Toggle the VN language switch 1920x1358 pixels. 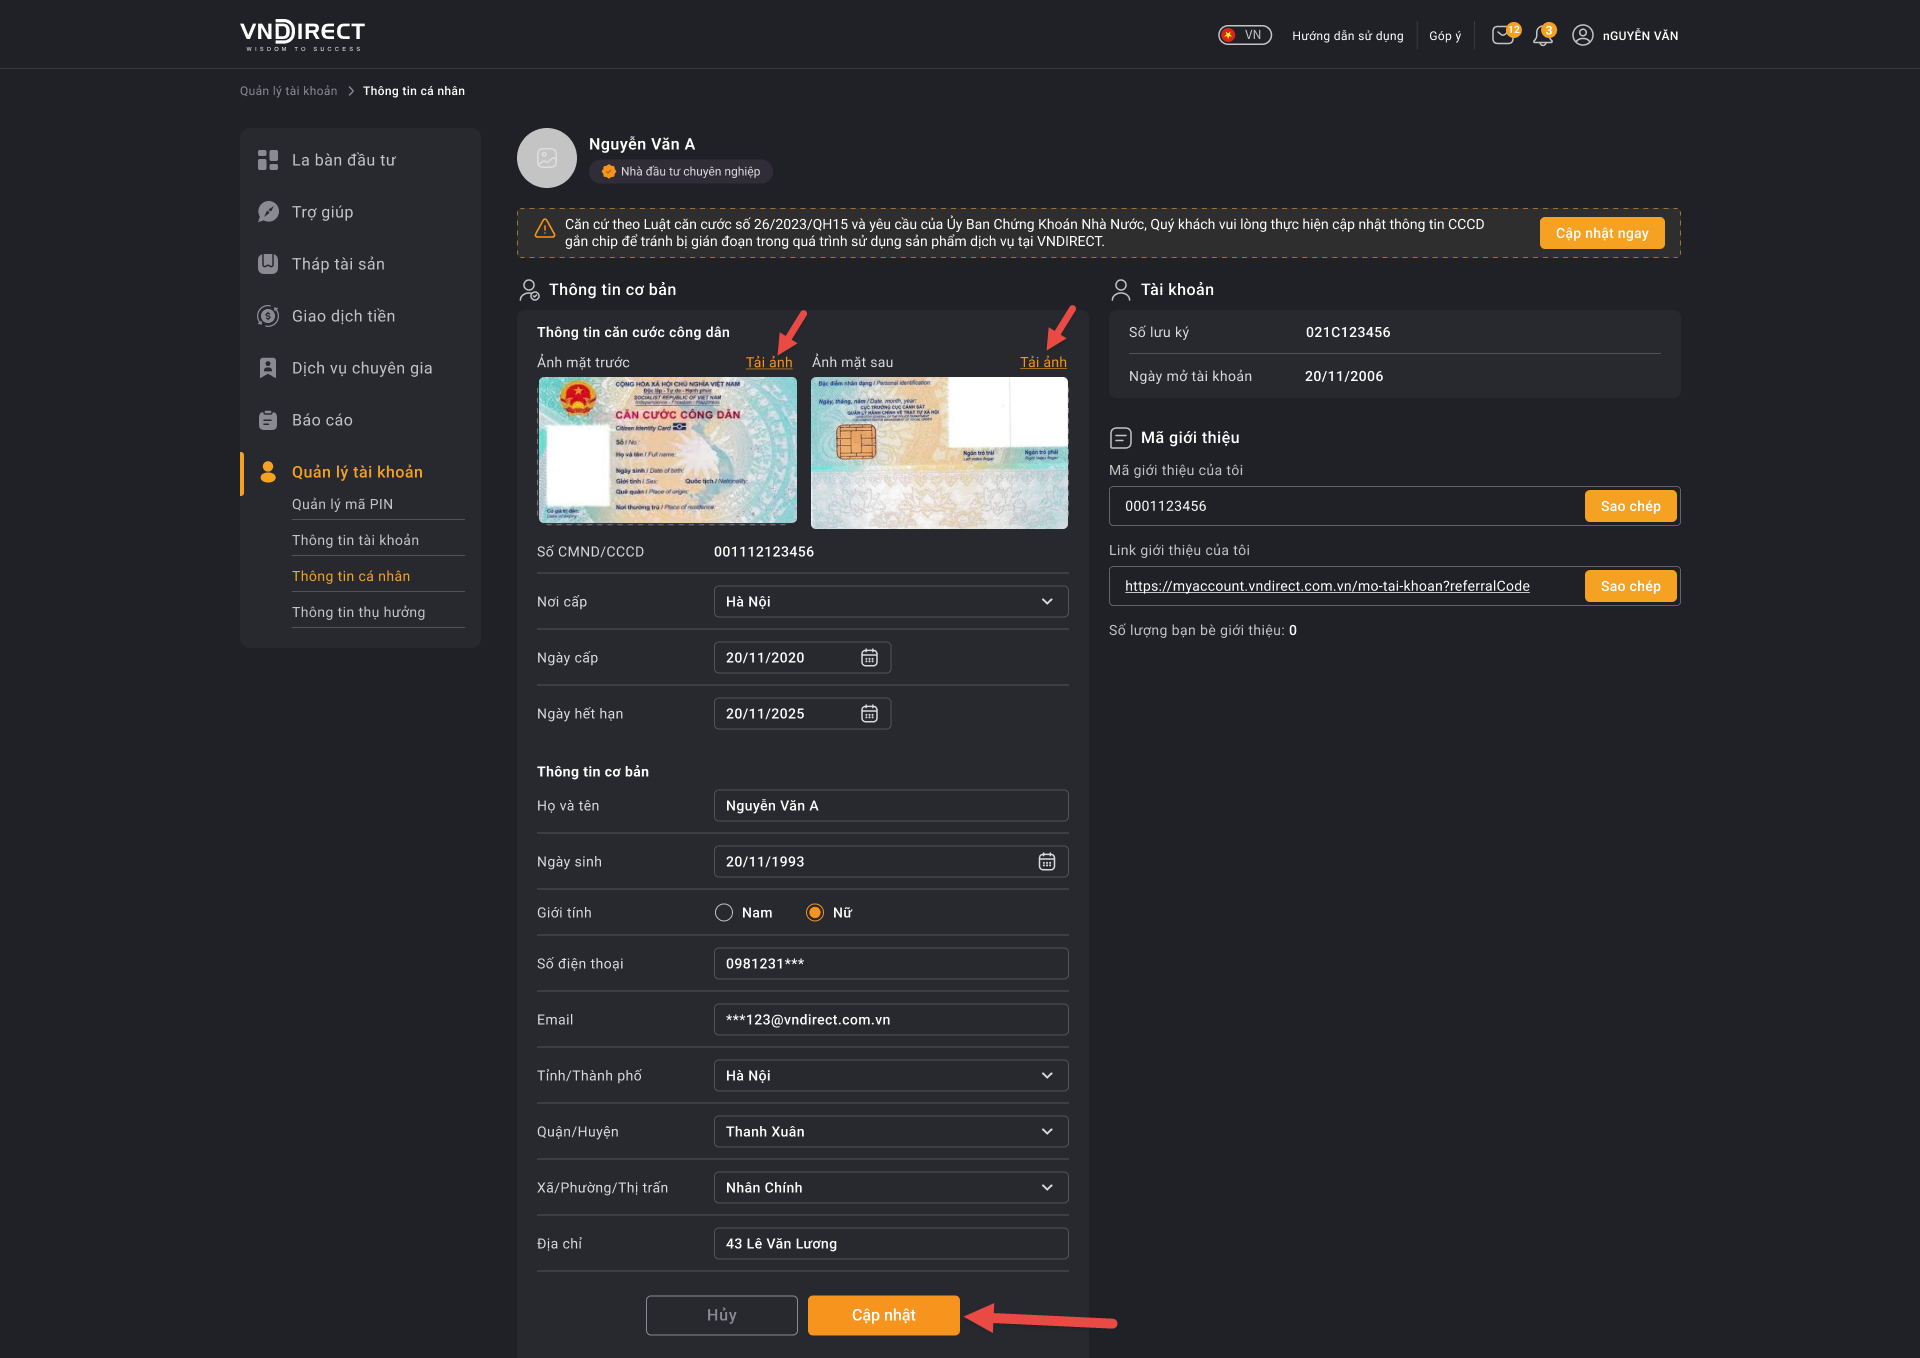point(1244,35)
